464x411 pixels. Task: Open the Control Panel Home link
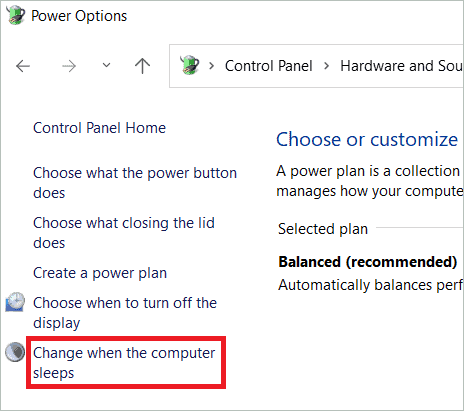[x=99, y=128]
